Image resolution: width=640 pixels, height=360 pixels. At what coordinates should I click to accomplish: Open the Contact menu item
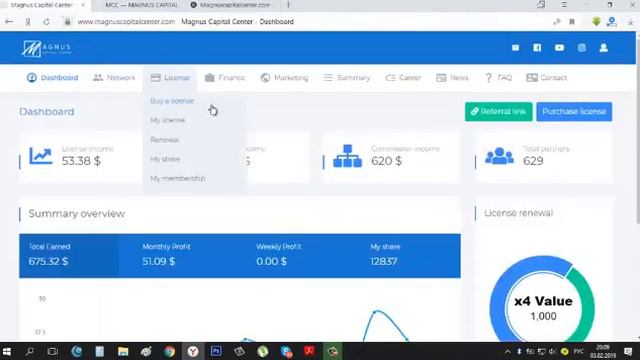547,78
